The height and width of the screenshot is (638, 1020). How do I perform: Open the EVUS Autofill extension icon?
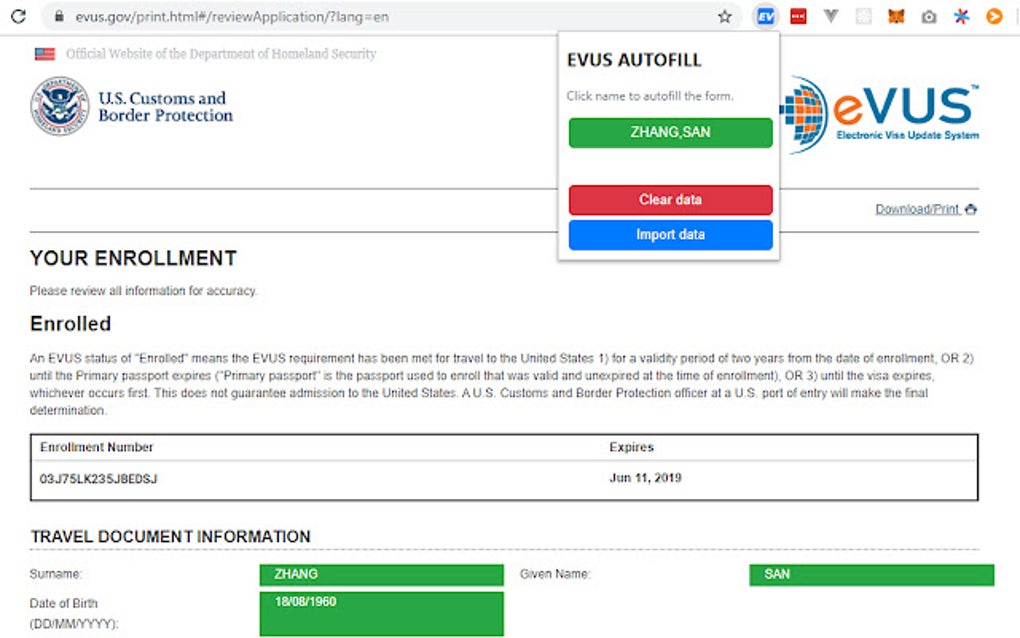pyautogui.click(x=766, y=16)
